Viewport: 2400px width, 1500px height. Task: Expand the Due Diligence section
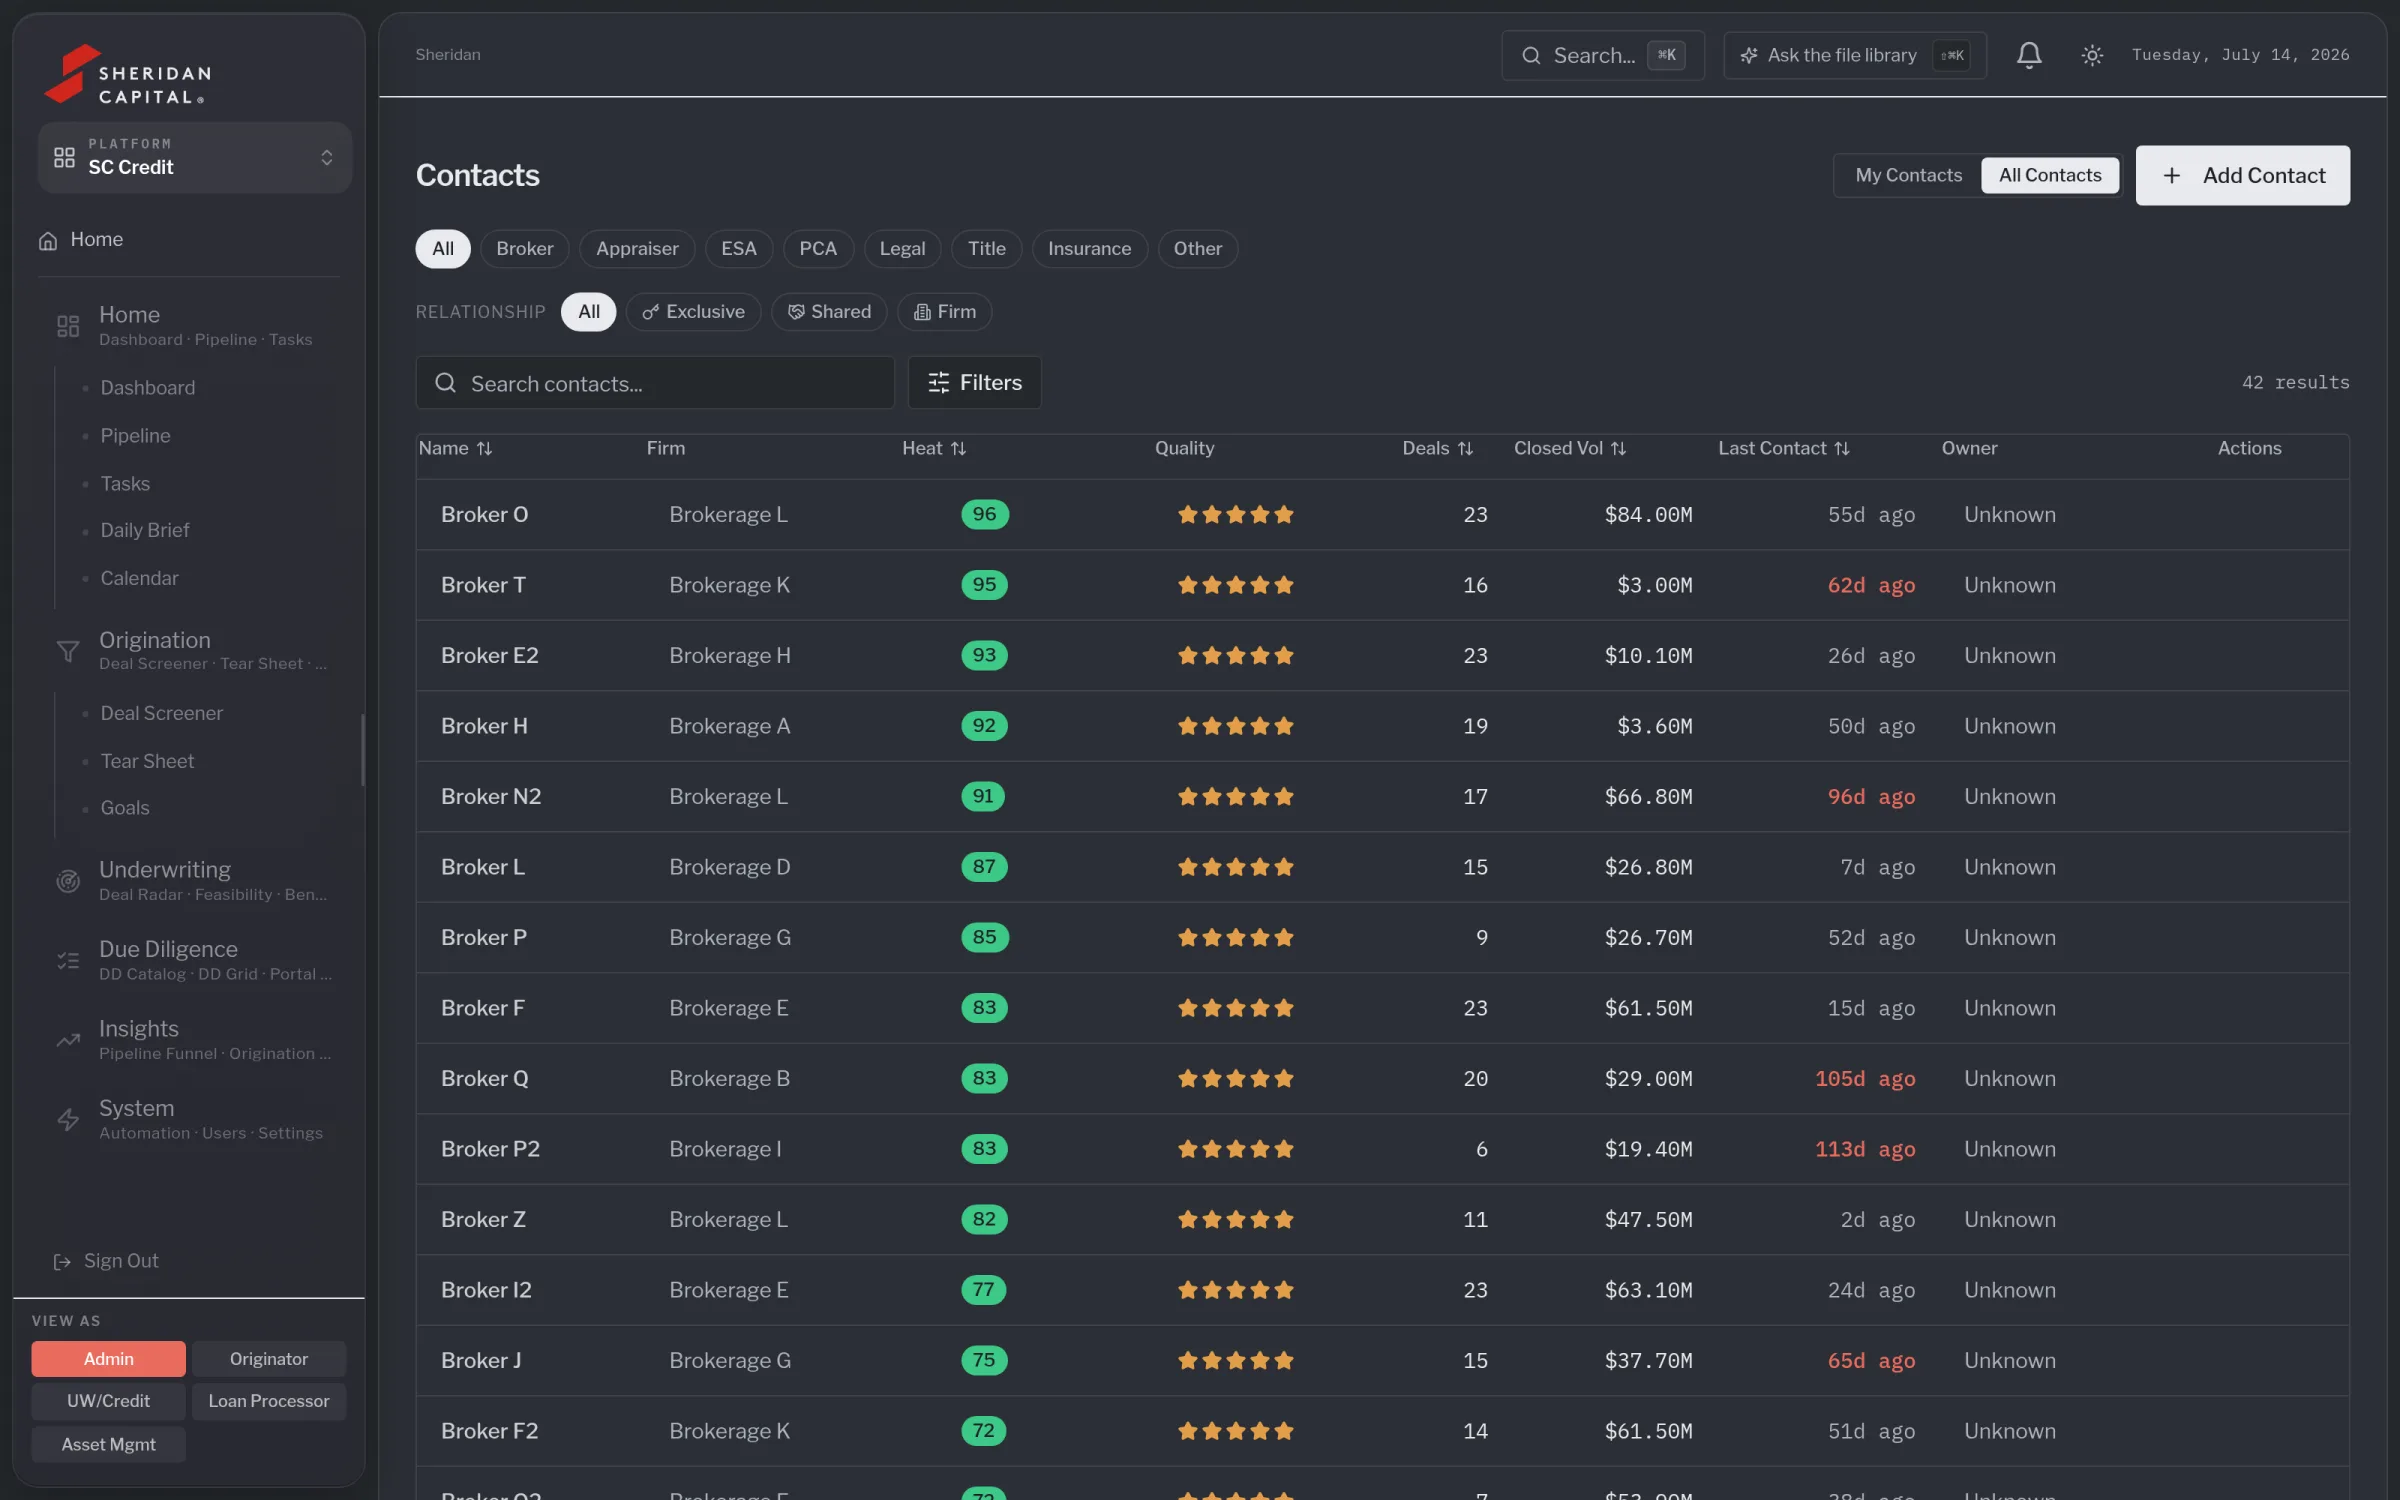tap(194, 960)
